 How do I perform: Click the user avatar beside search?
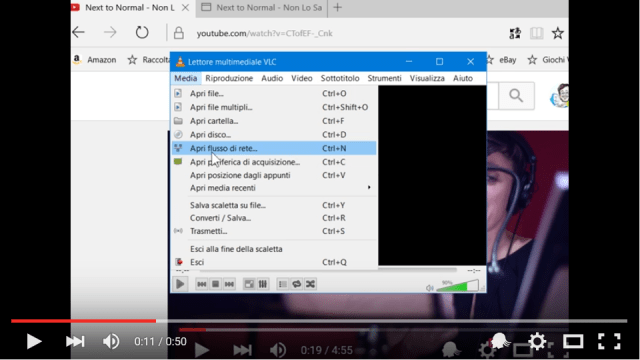pos(560,96)
